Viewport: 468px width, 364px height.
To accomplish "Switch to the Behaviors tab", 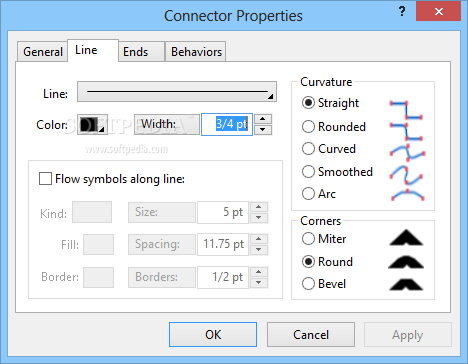I will click(x=196, y=52).
